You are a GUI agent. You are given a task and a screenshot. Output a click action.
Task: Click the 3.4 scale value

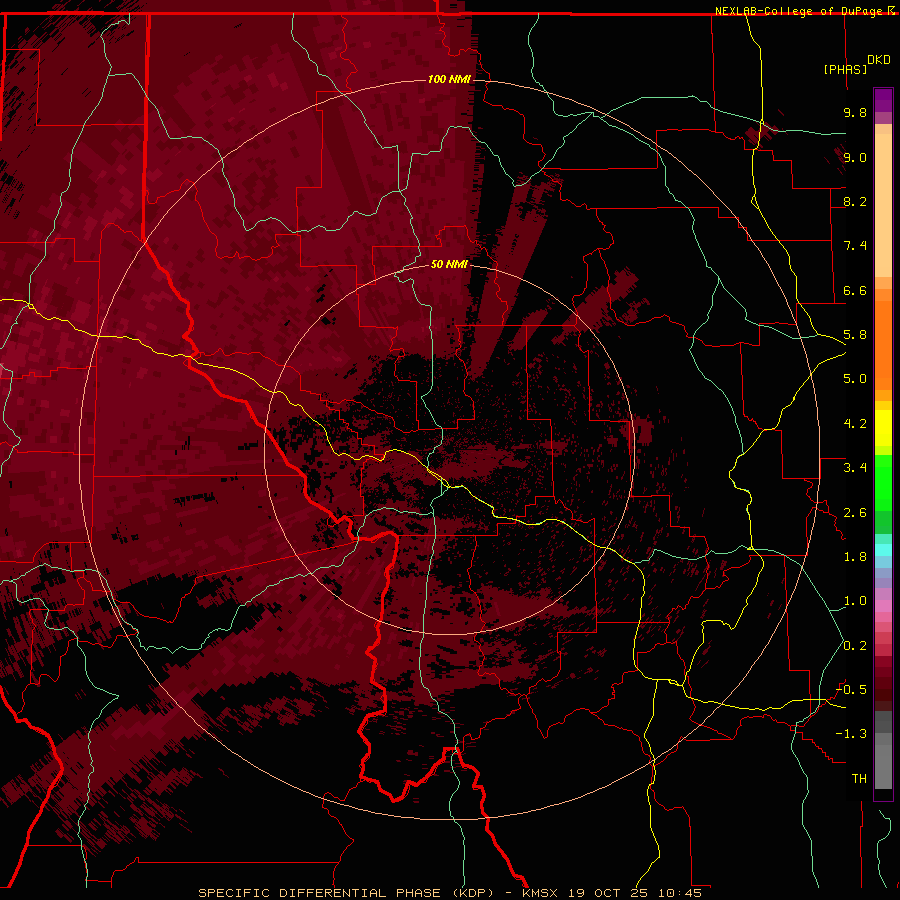pyautogui.click(x=855, y=468)
